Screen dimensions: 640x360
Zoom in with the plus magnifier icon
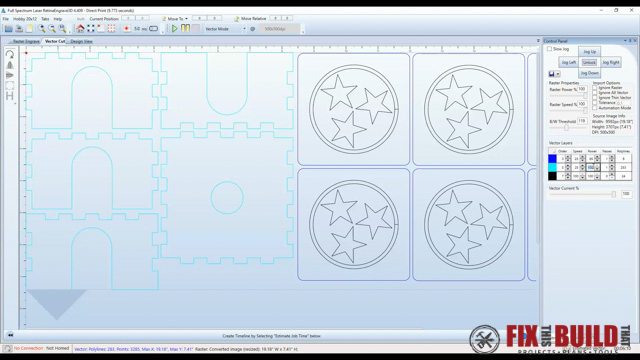coord(41,29)
